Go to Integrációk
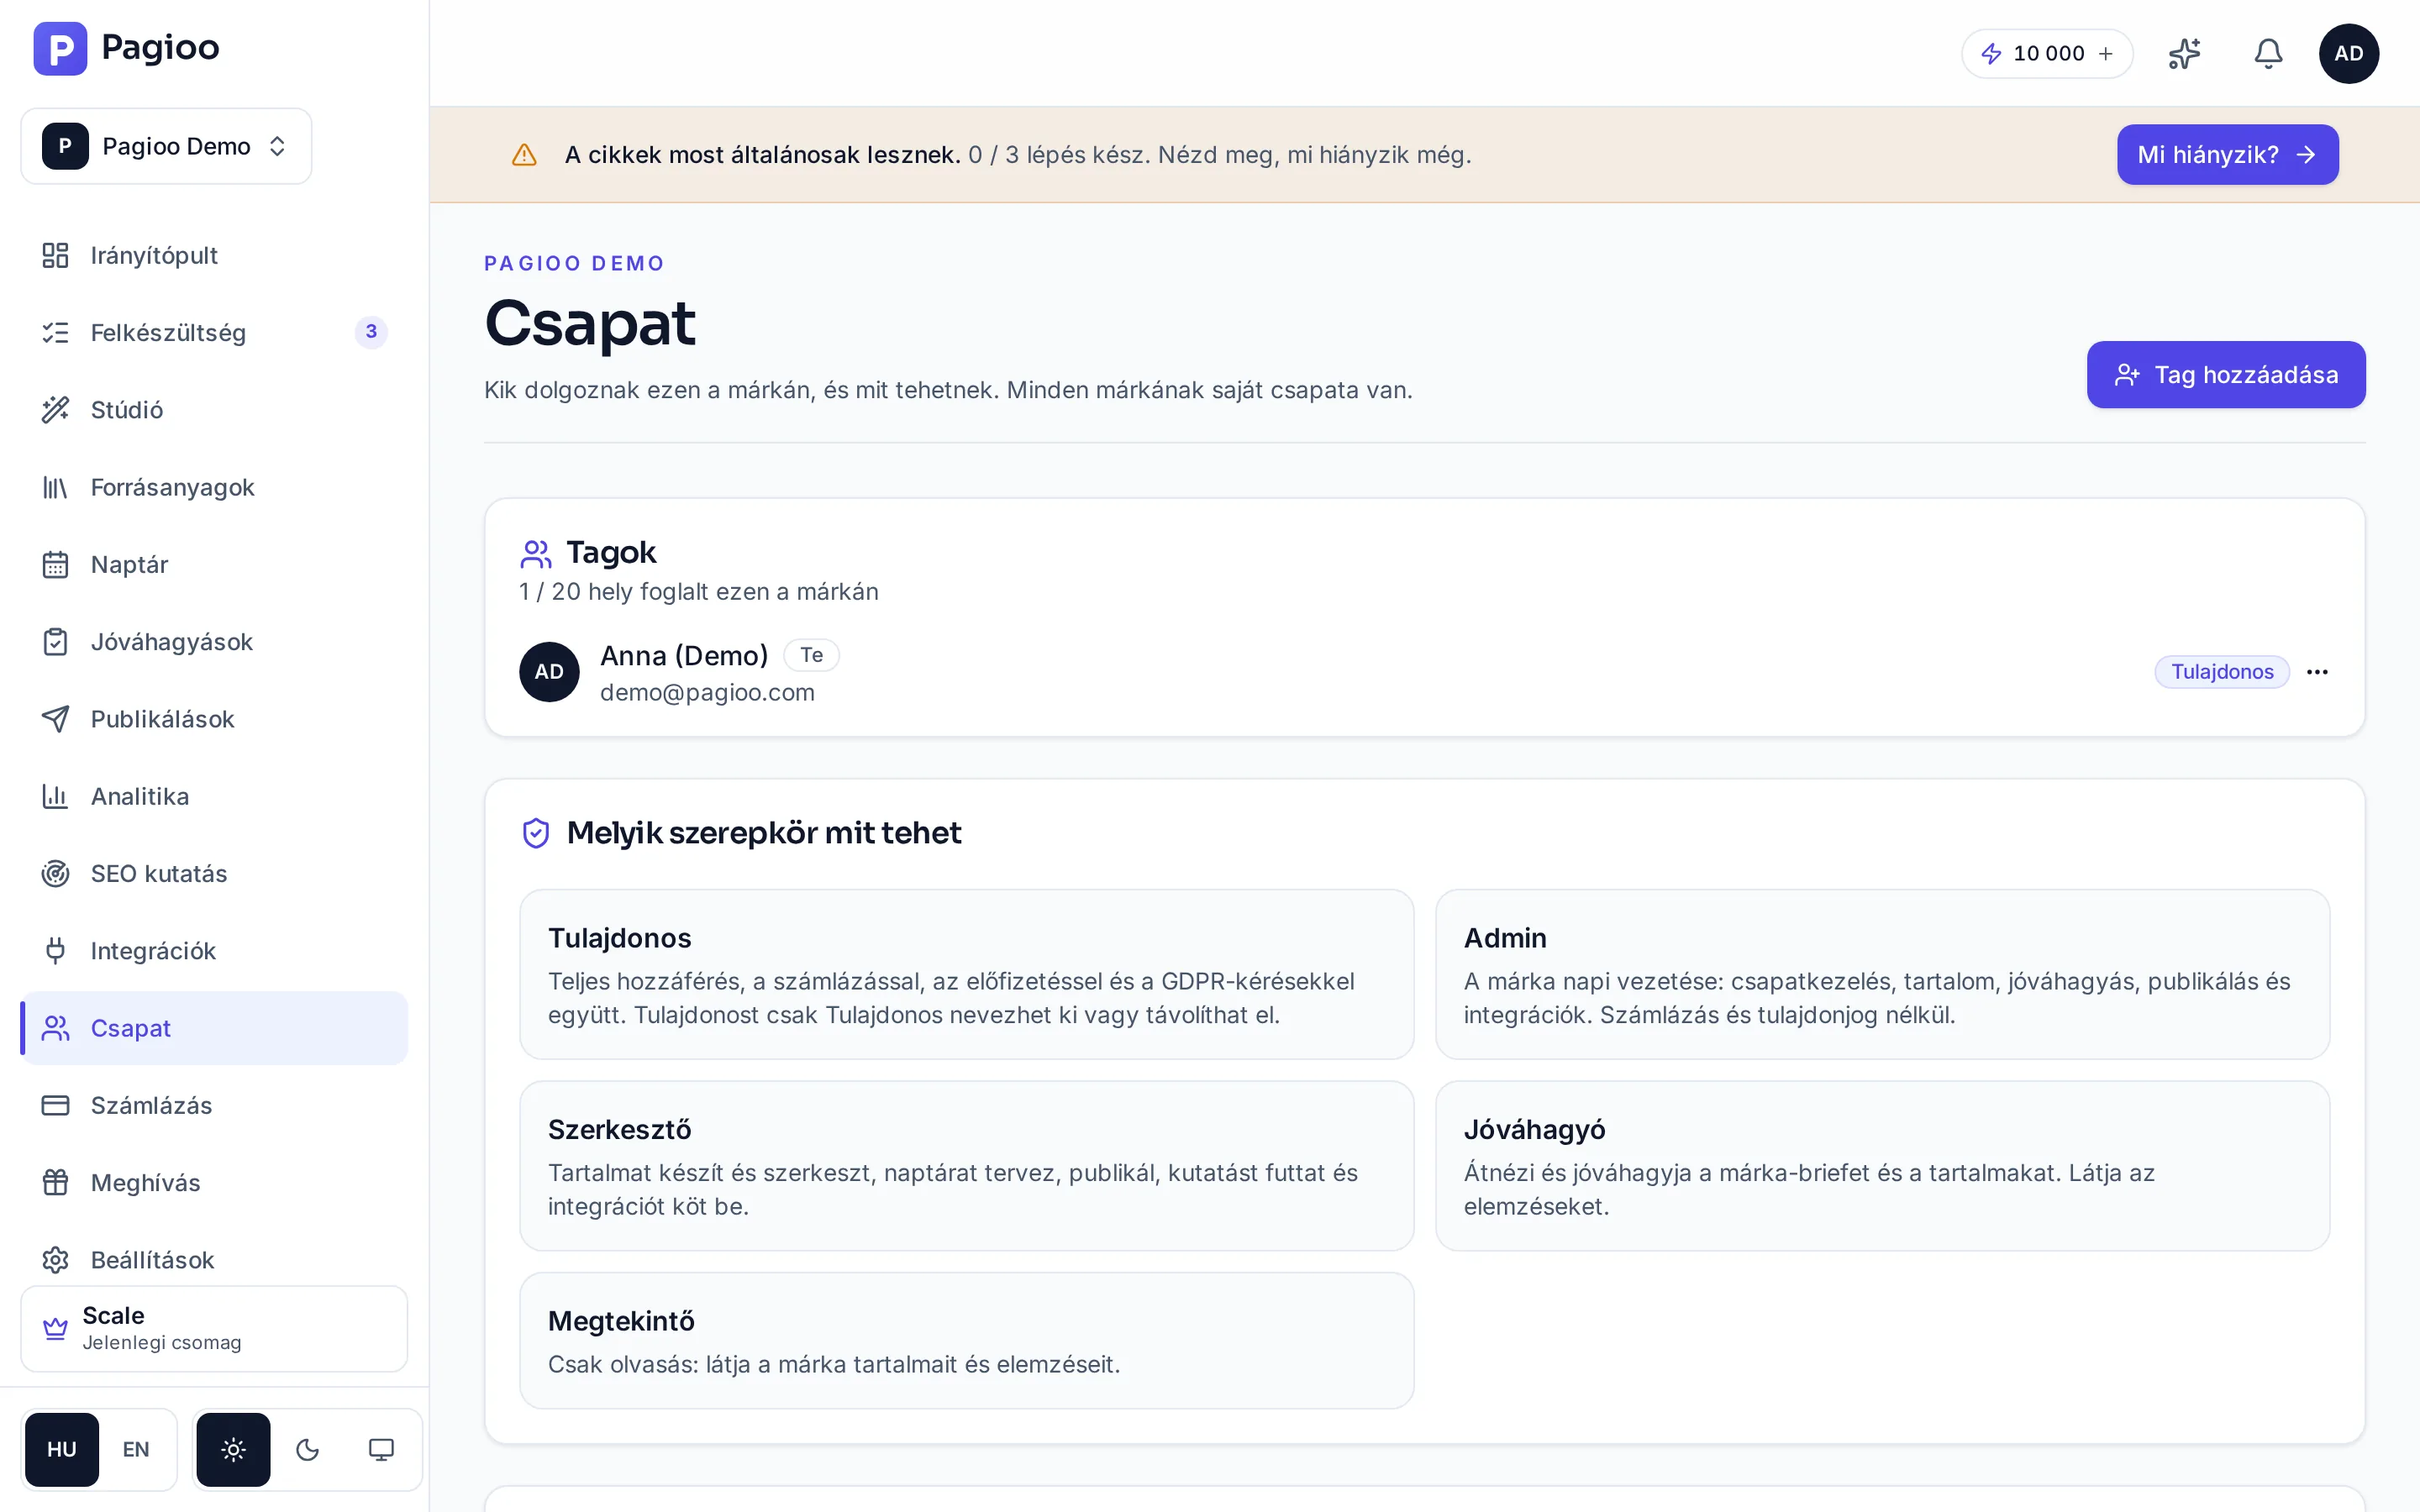Image resolution: width=2420 pixels, height=1512 pixels. point(214,951)
